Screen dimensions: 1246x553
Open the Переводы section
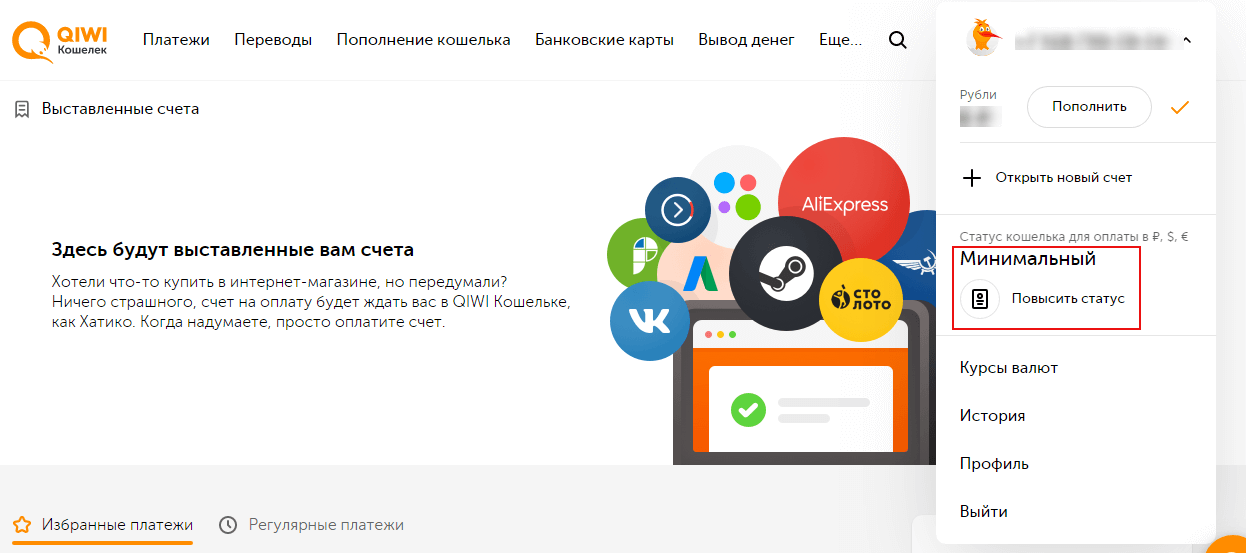point(273,40)
